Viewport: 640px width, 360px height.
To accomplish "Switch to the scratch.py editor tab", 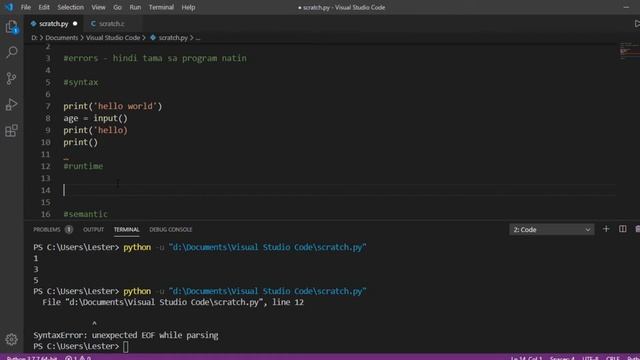I will point(53,24).
